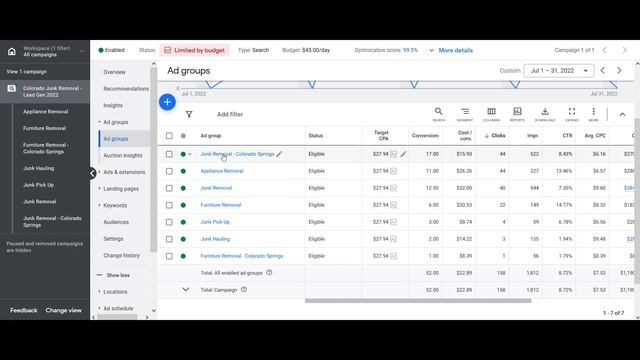640x360 pixels.
Task: Click portfolio icon beside Junk Removal target CPA
Action: (x=393, y=188)
